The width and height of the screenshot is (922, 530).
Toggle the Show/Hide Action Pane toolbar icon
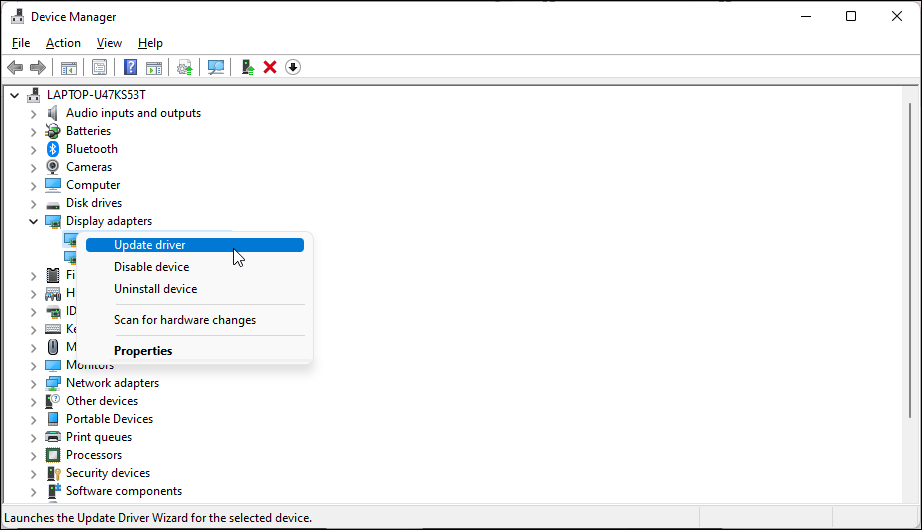tap(153, 68)
